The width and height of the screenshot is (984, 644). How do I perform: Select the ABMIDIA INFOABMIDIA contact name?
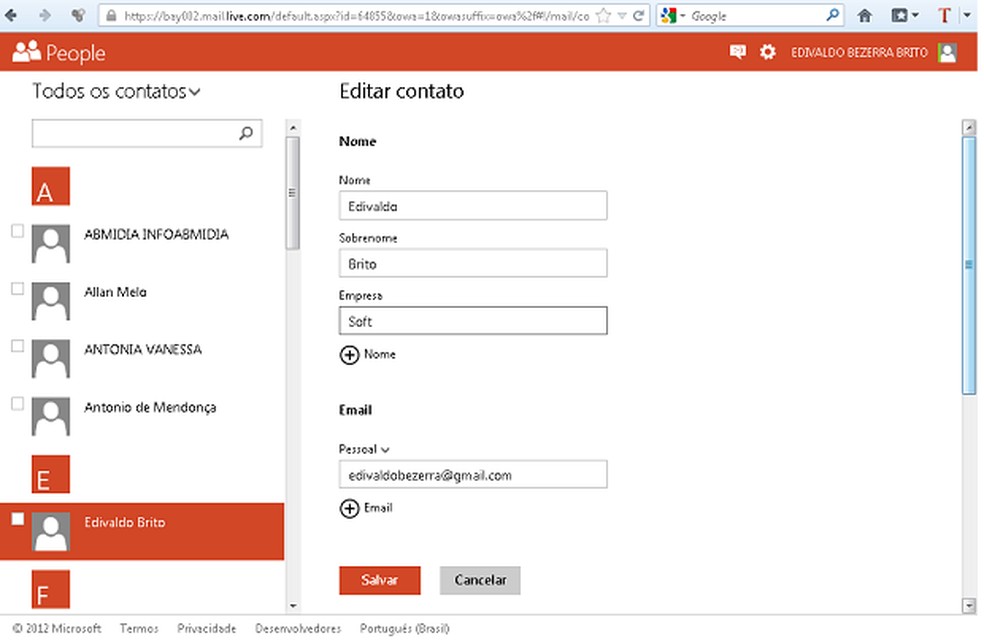(156, 234)
